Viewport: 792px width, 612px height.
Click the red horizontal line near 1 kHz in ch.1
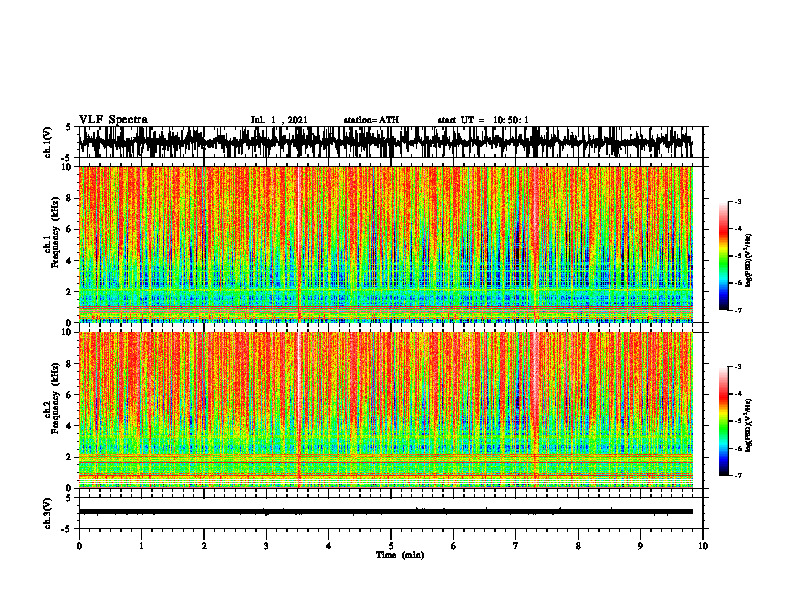click(x=385, y=307)
